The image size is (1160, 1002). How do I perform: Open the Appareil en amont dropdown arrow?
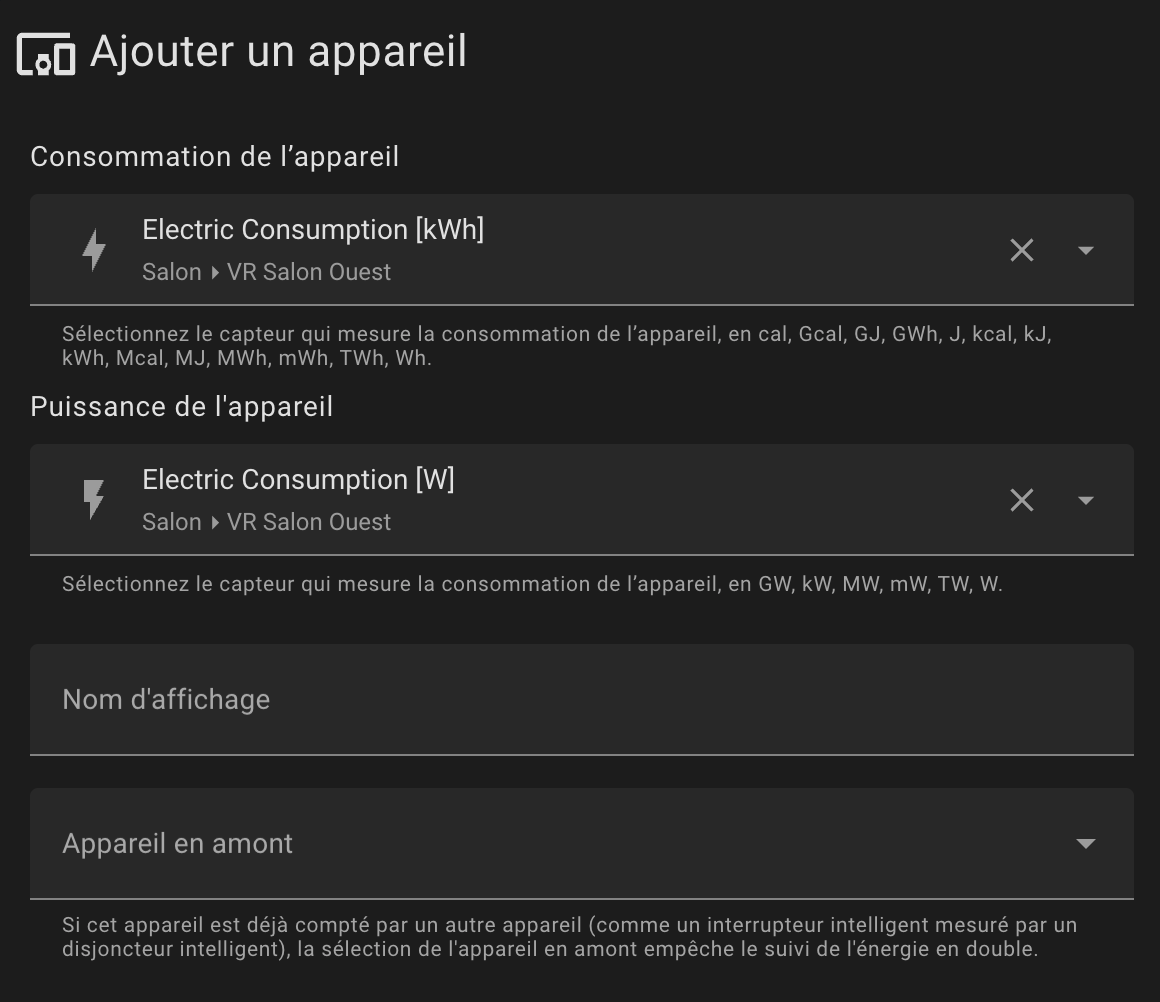1085,844
